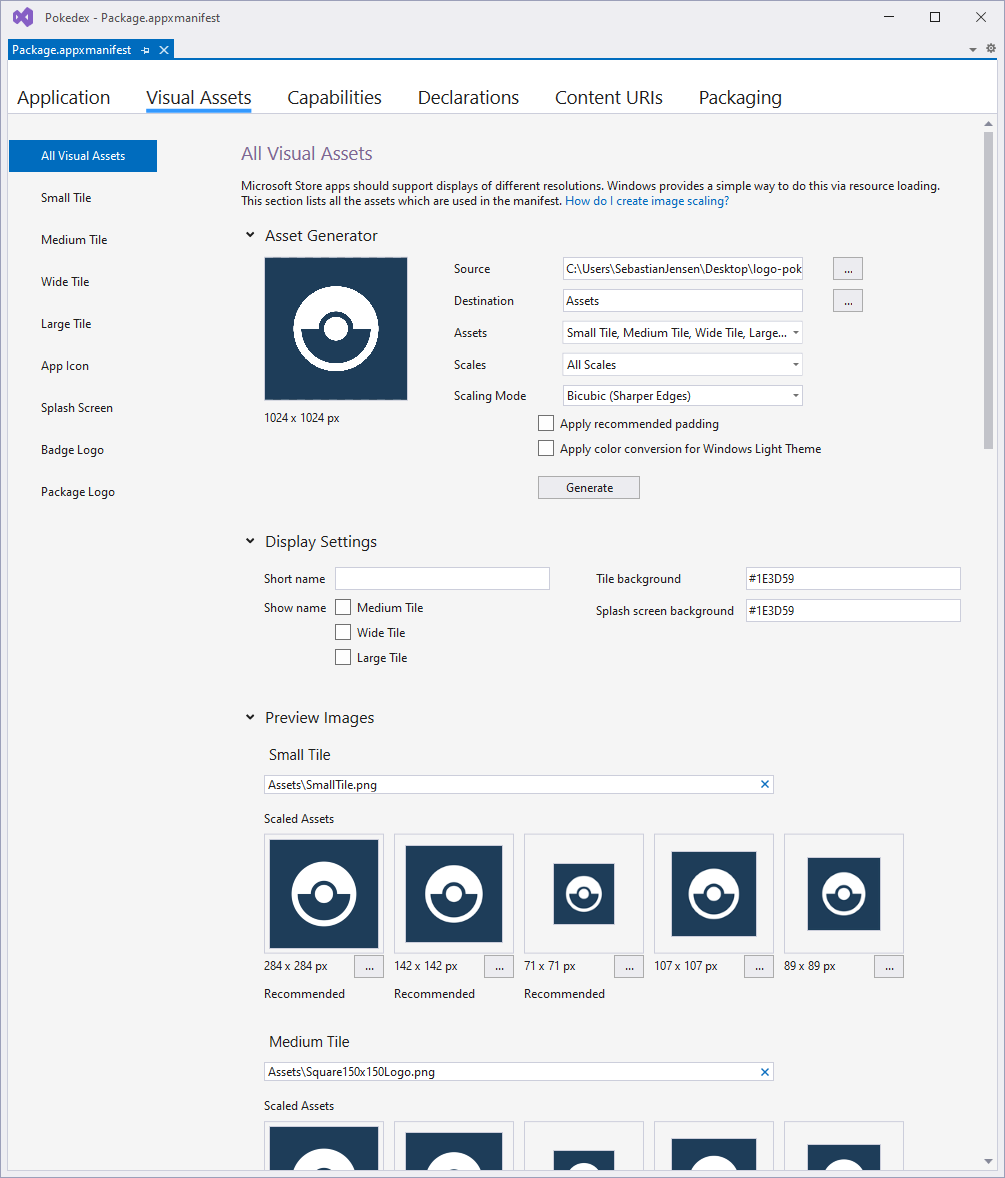This screenshot has width=1005, height=1178.
Task: Switch to the Capabilities tab
Action: click(x=334, y=98)
